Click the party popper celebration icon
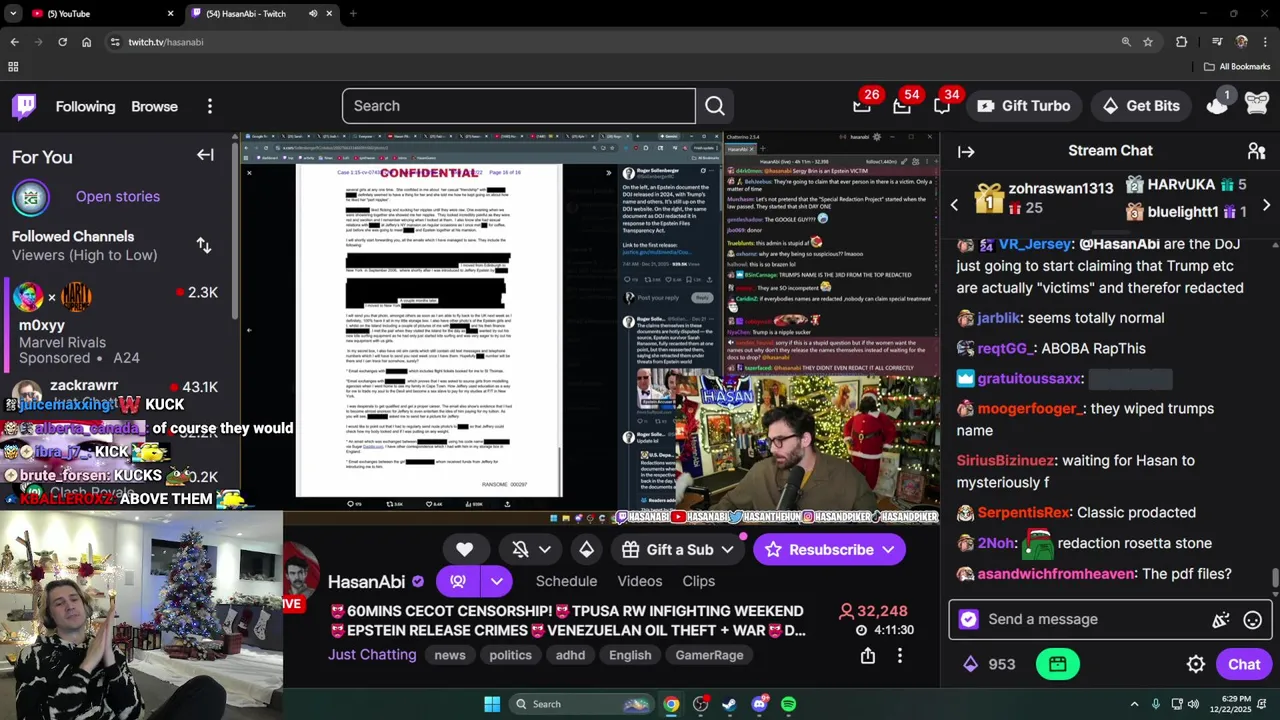 pyautogui.click(x=1220, y=620)
